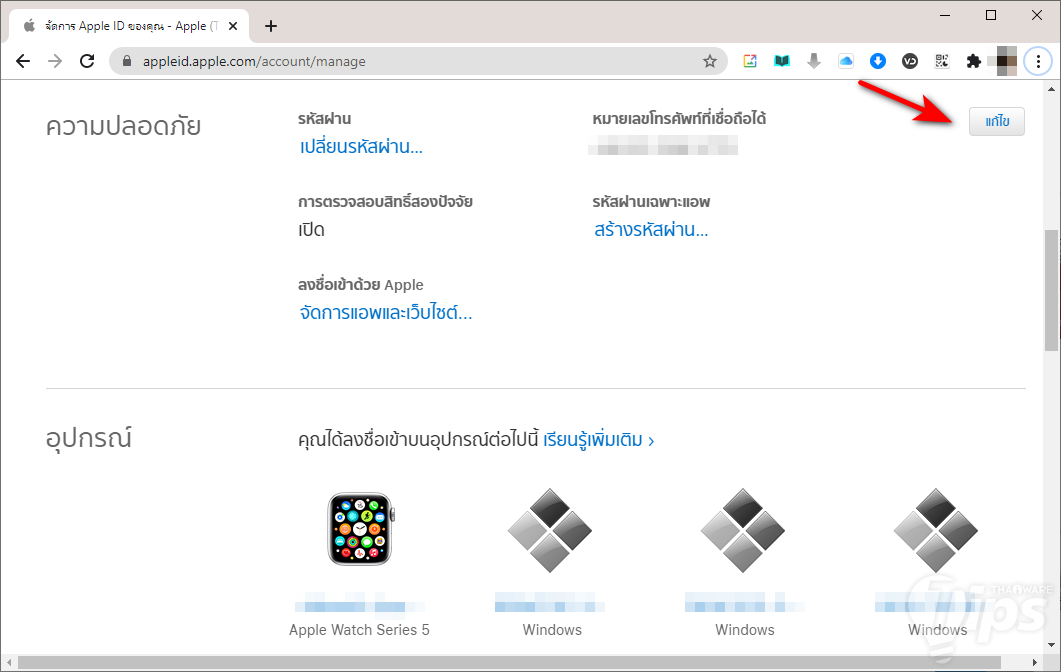The width and height of the screenshot is (1061, 672).
Task: Click the teal open-book extension icon
Action: 782,62
